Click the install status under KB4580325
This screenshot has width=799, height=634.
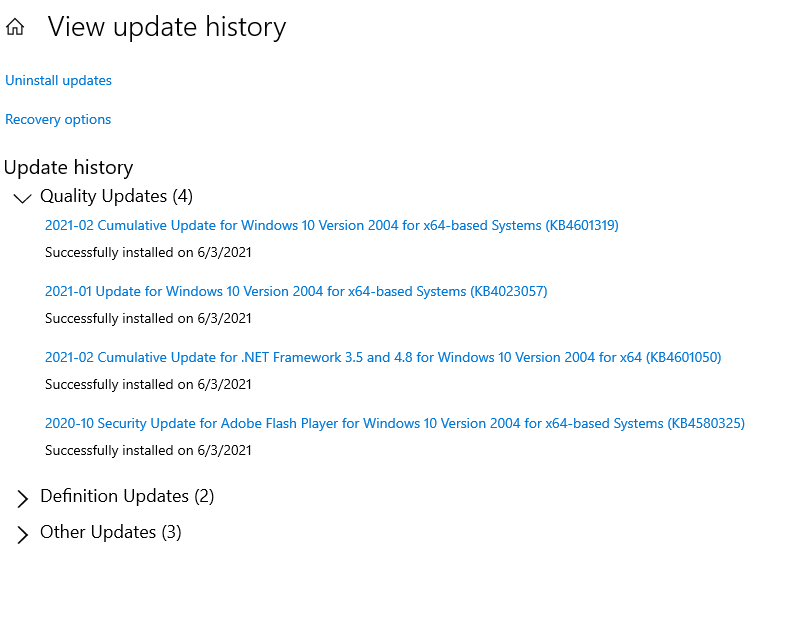tap(148, 450)
